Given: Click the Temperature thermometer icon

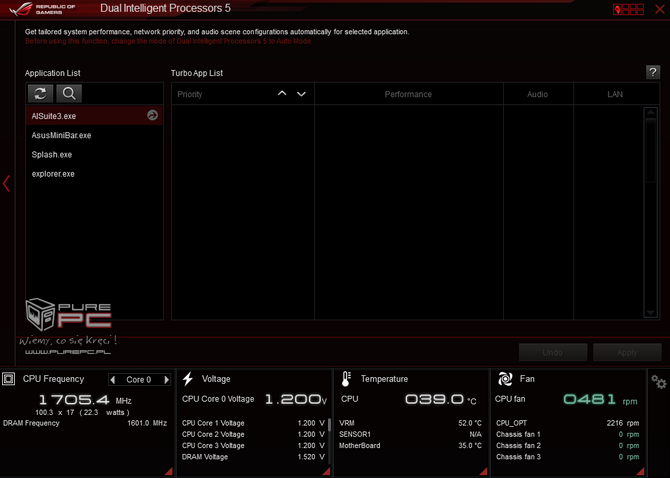Looking at the screenshot, I should click(x=346, y=379).
